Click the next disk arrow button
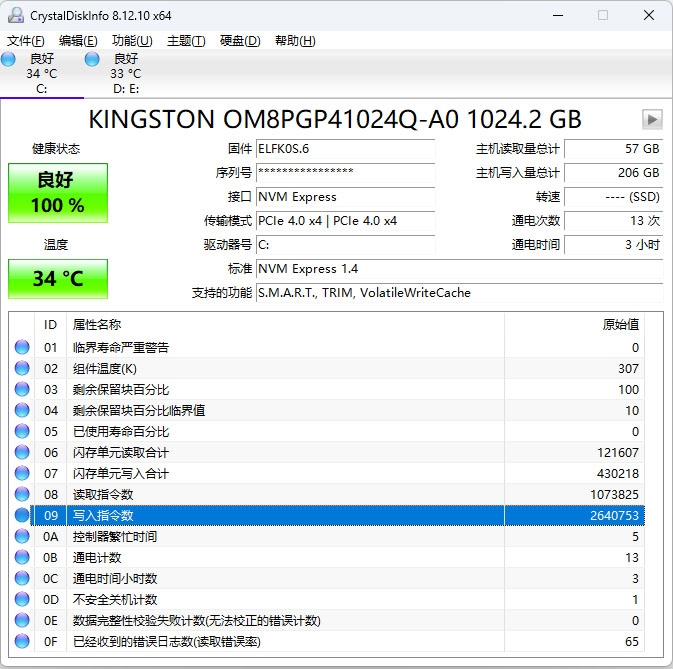This screenshot has width=673, height=669. (652, 119)
